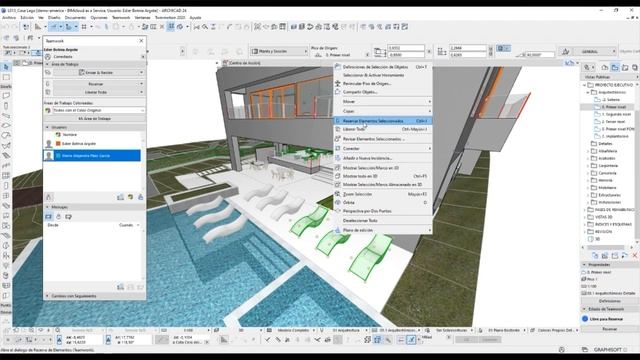Collapse the 'Propiedades' section of the navigator
The image size is (640, 360).
click(x=584, y=264)
